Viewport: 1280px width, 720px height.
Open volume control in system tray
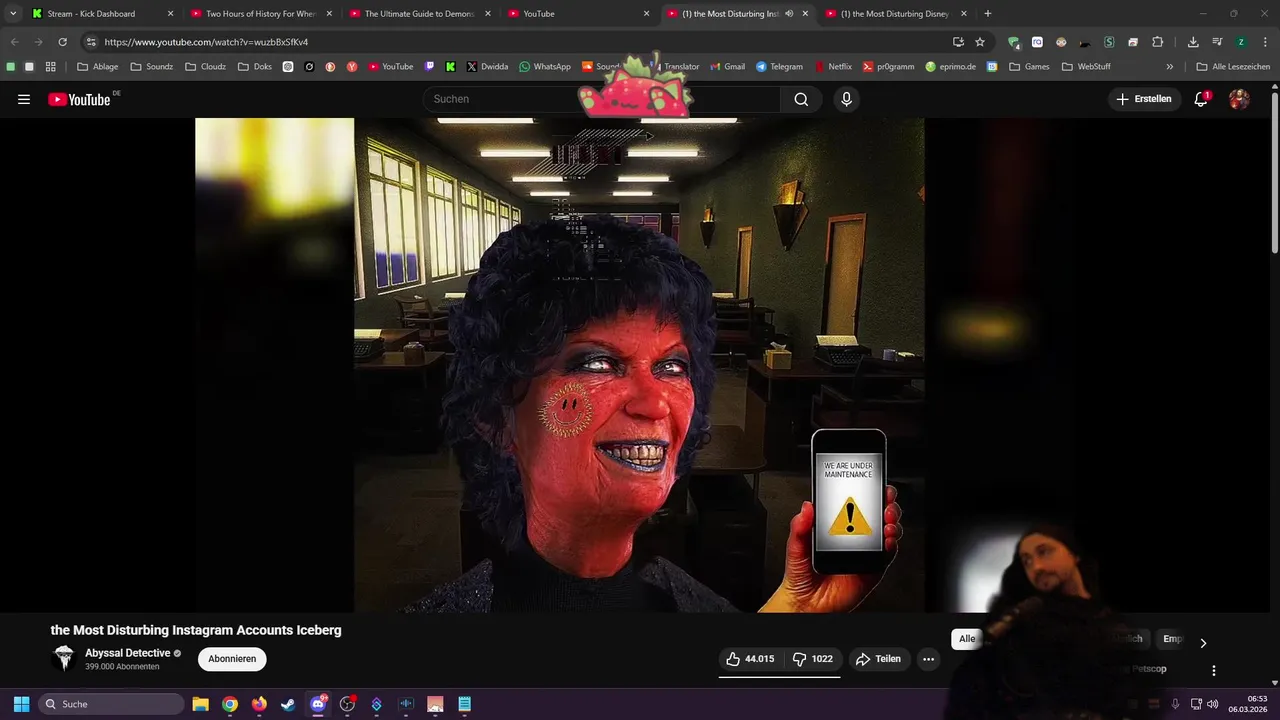click(x=1212, y=704)
